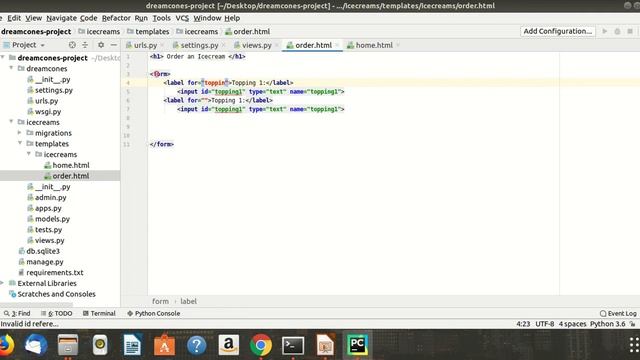Close the urls.py editor tab
Image resolution: width=640 pixels, height=360 pixels.
(162, 45)
